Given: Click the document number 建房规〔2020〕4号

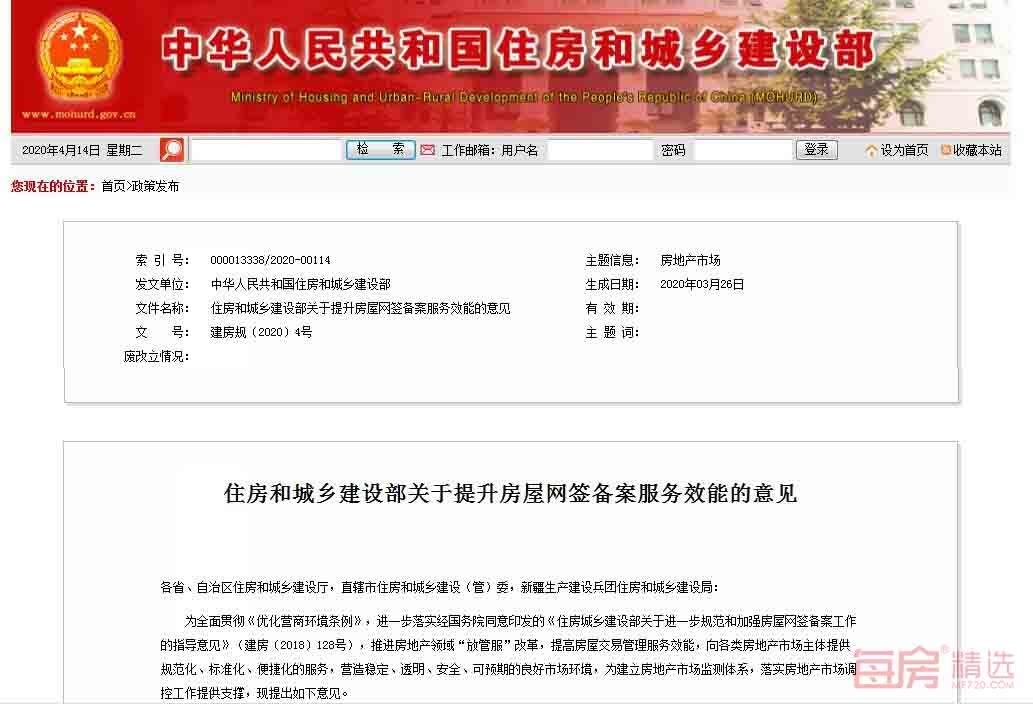Looking at the screenshot, I should (x=261, y=332).
